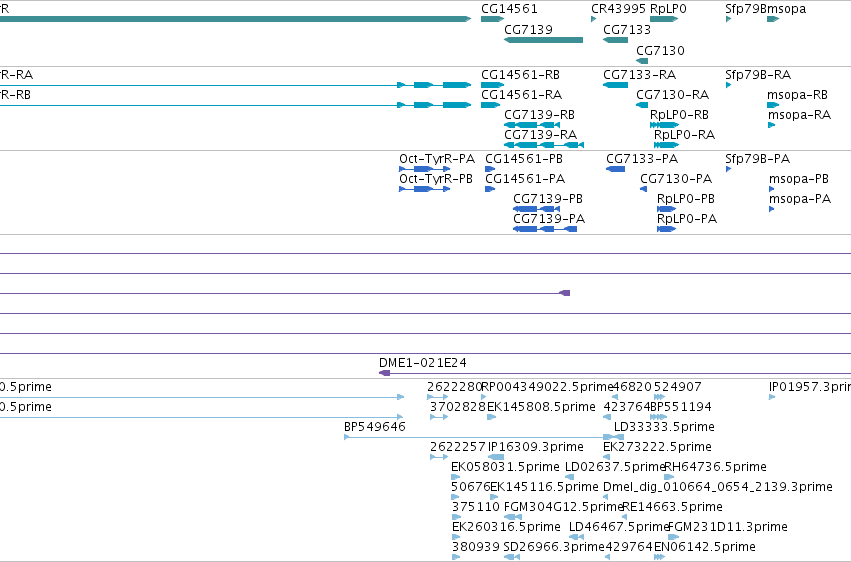Screen dimensions: 851x562
Task: Select the CG7133 gene label
Action: point(627,30)
